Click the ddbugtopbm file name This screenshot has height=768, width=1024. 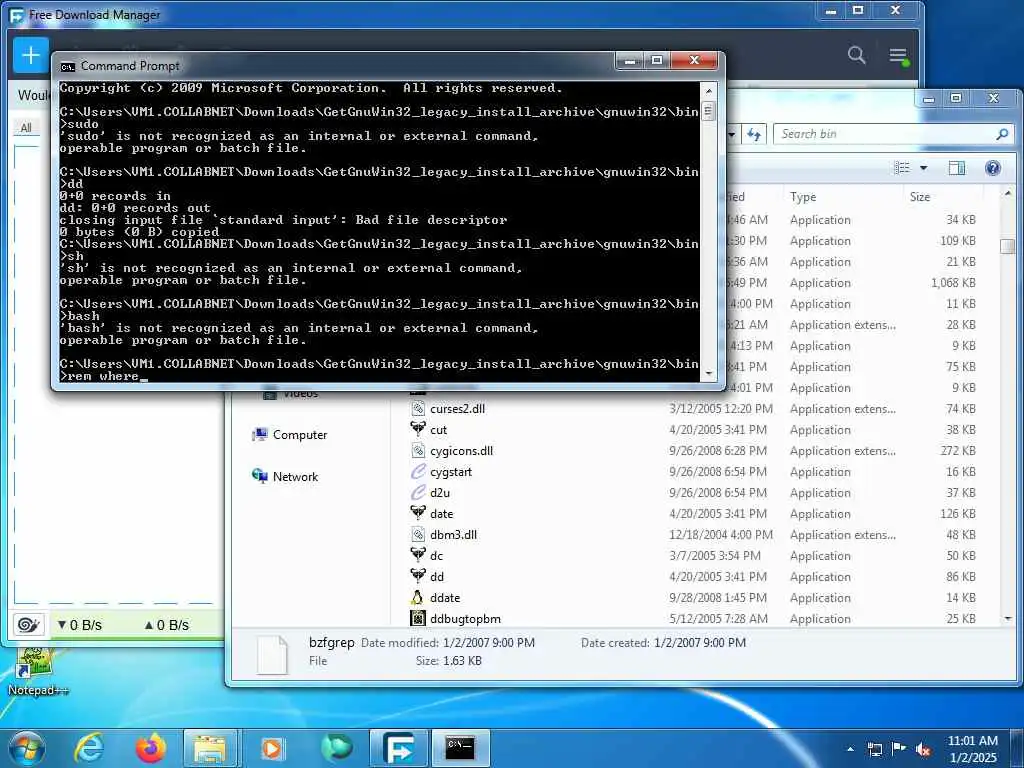point(465,618)
